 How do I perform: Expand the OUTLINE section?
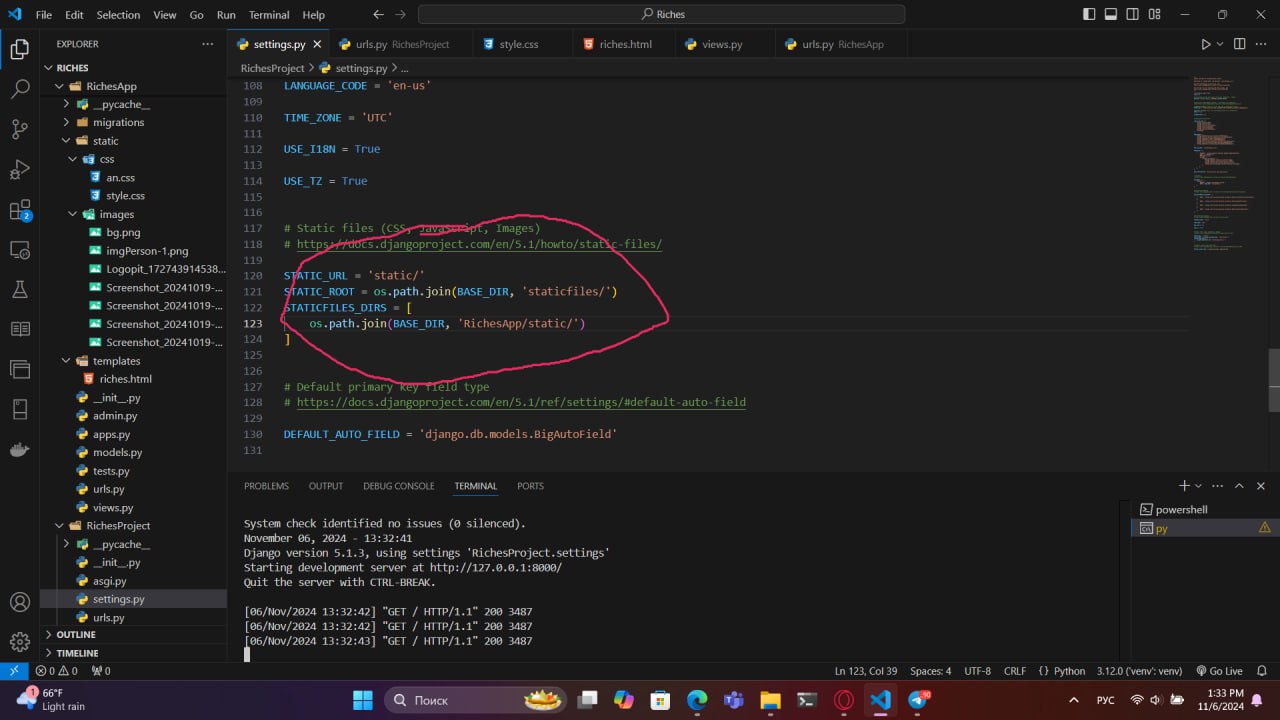76,635
